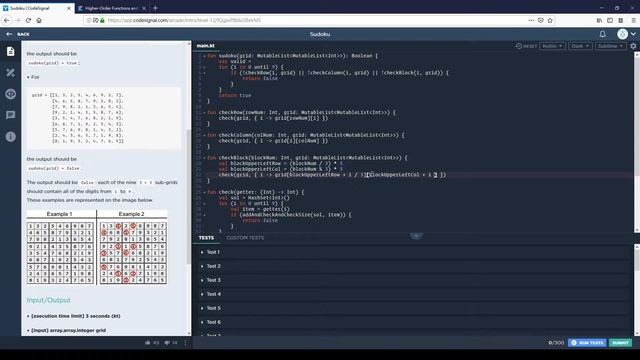Open the Firefox library icon
The width and height of the screenshot is (640, 360).
[599, 20]
